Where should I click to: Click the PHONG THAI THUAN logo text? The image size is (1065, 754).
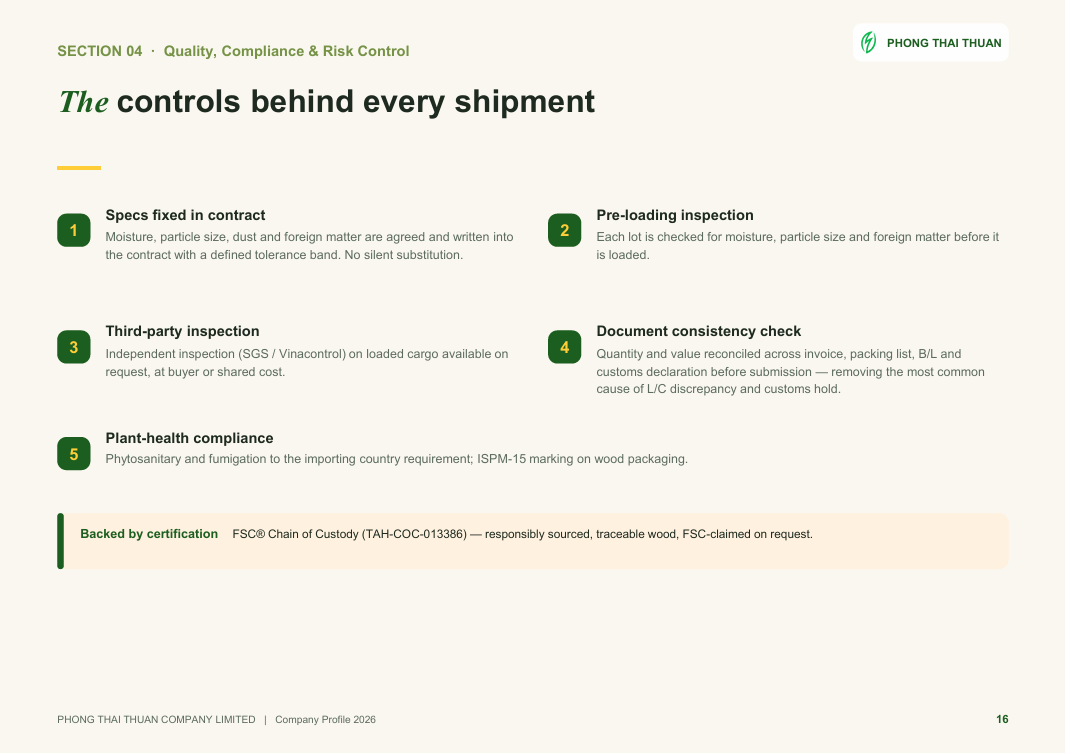coord(944,43)
